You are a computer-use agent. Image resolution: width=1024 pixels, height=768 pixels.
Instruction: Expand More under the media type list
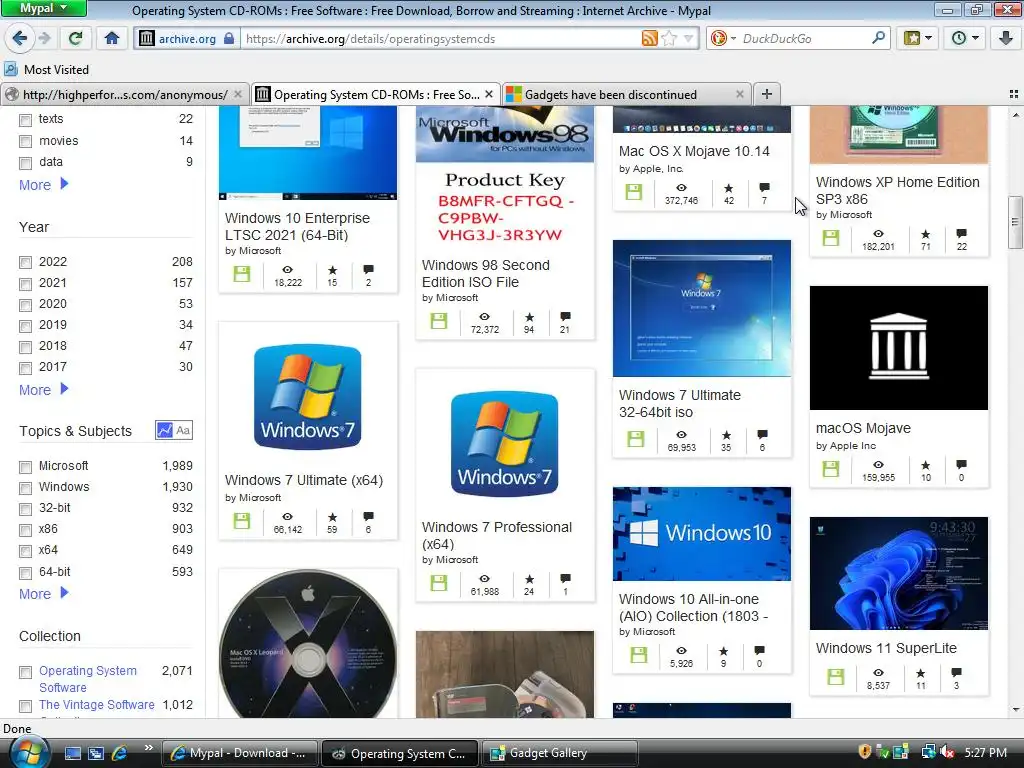pos(44,185)
